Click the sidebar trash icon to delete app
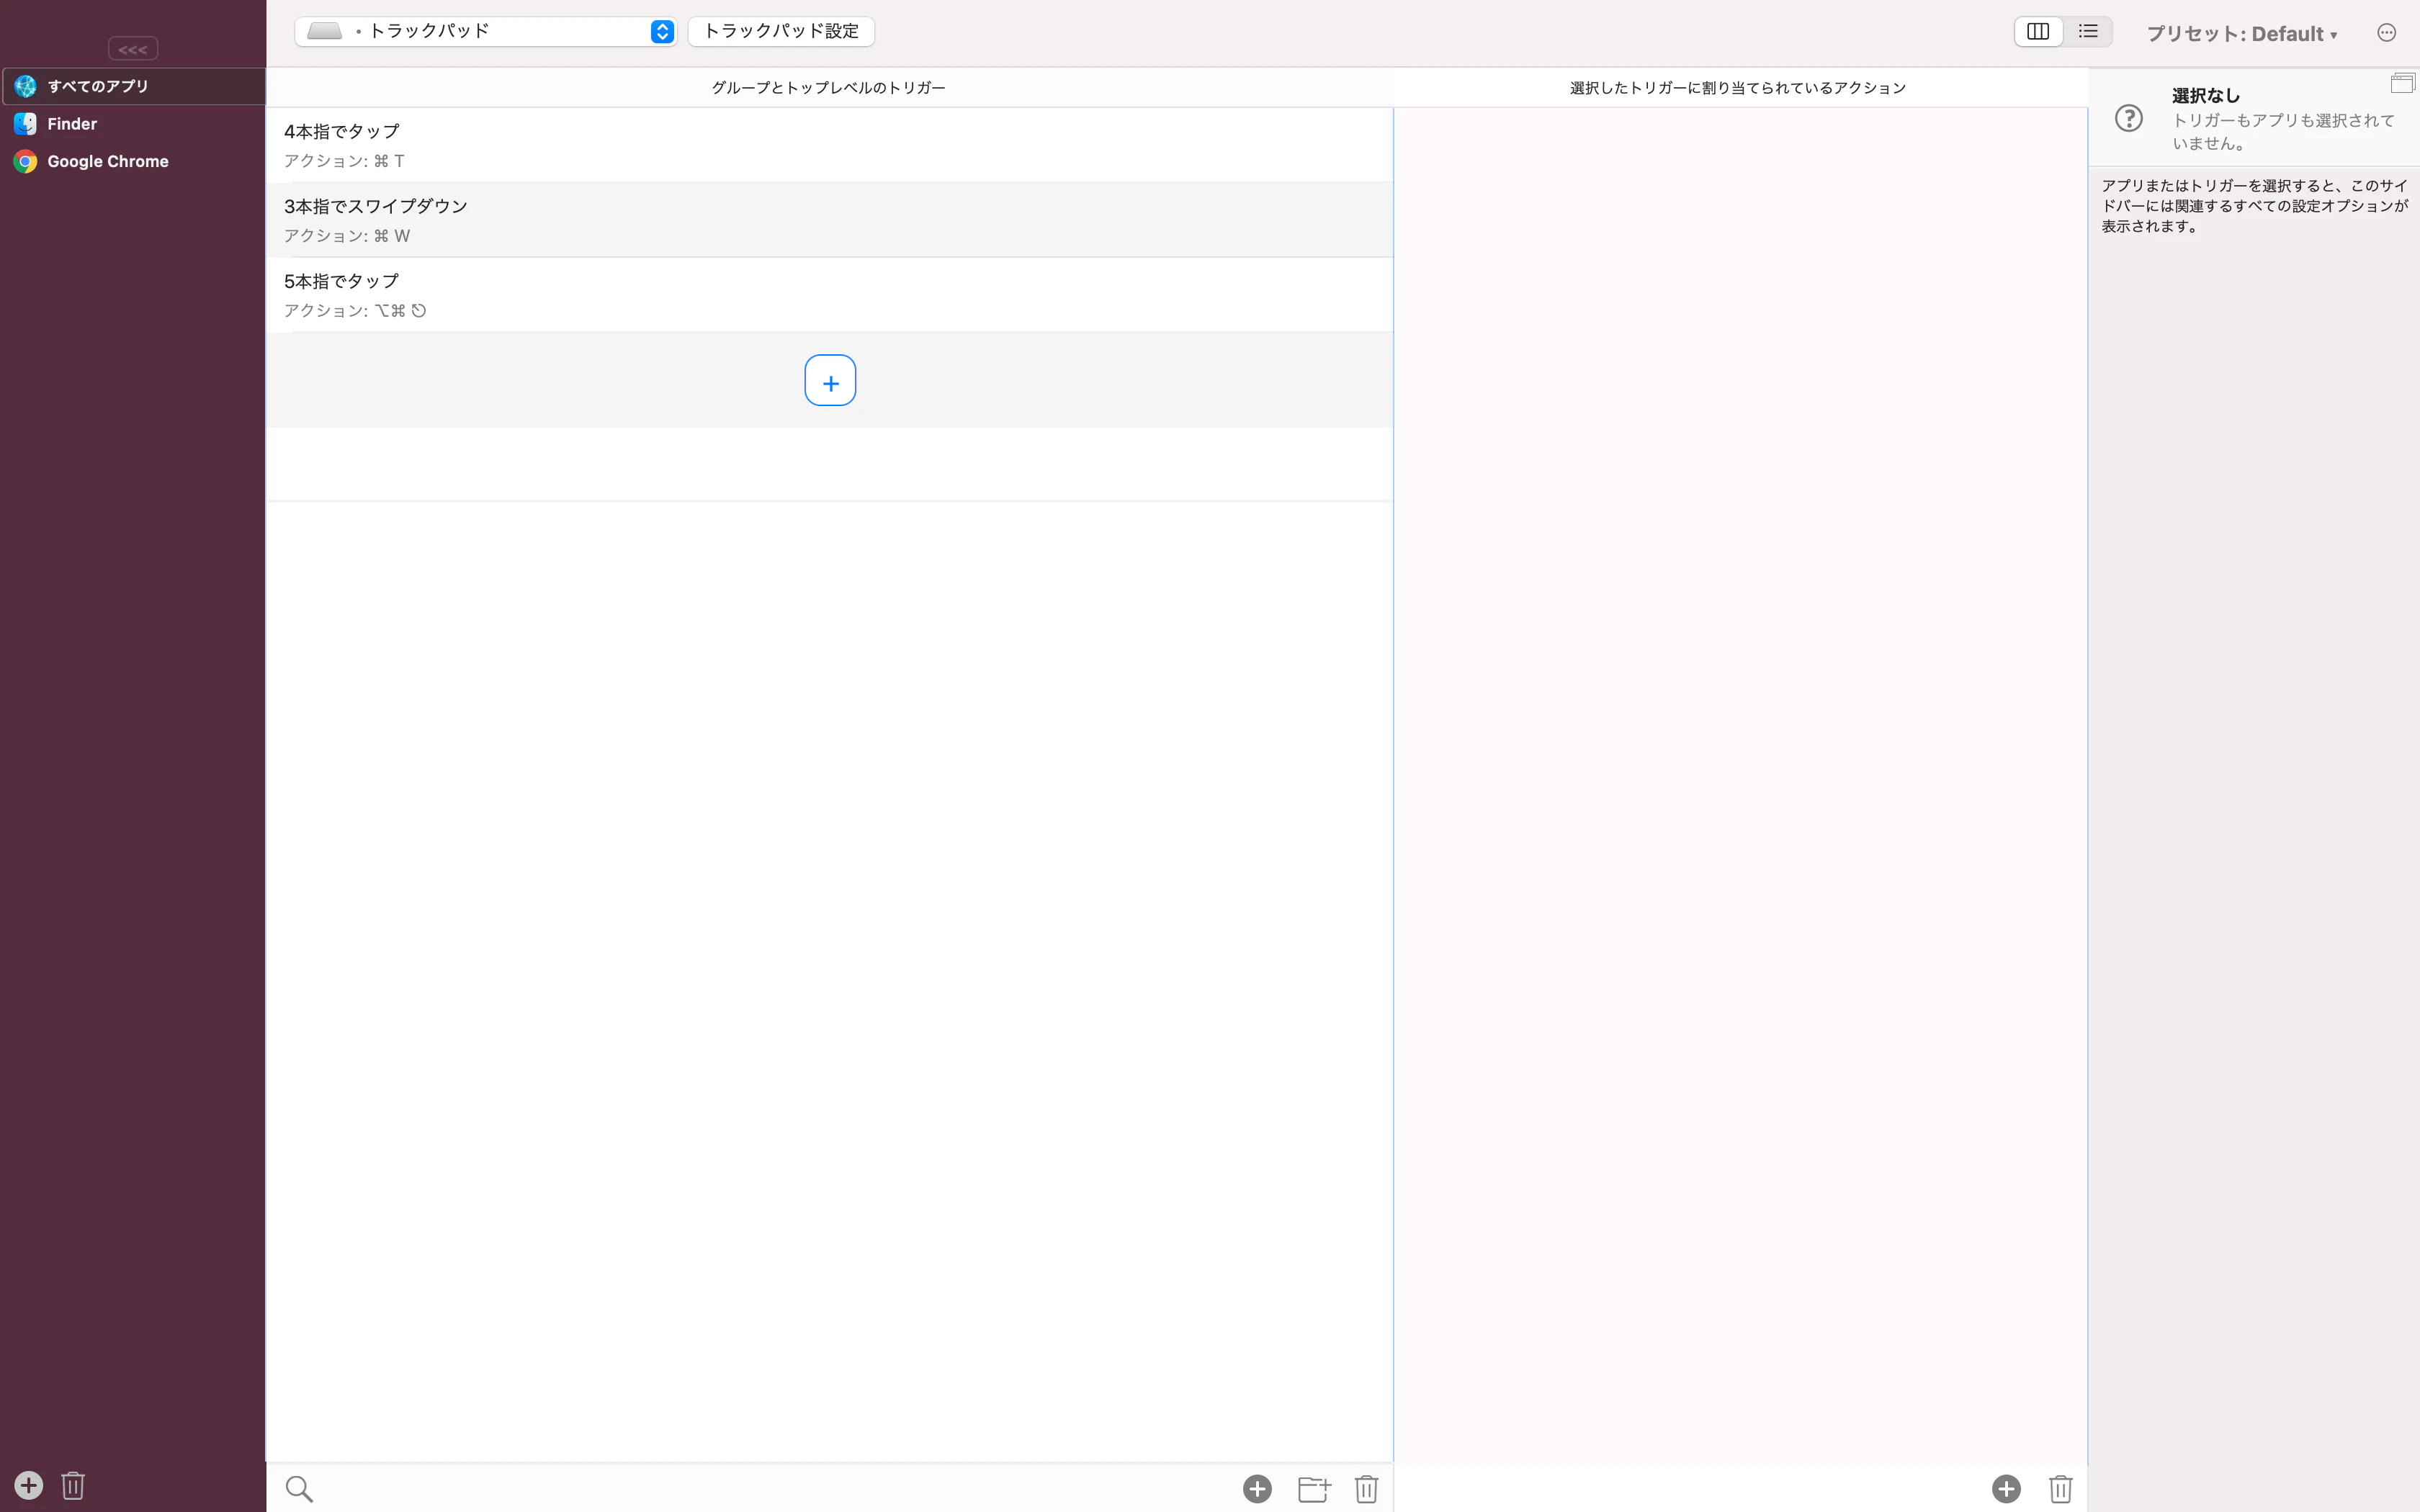2420x1512 pixels. tap(73, 1485)
